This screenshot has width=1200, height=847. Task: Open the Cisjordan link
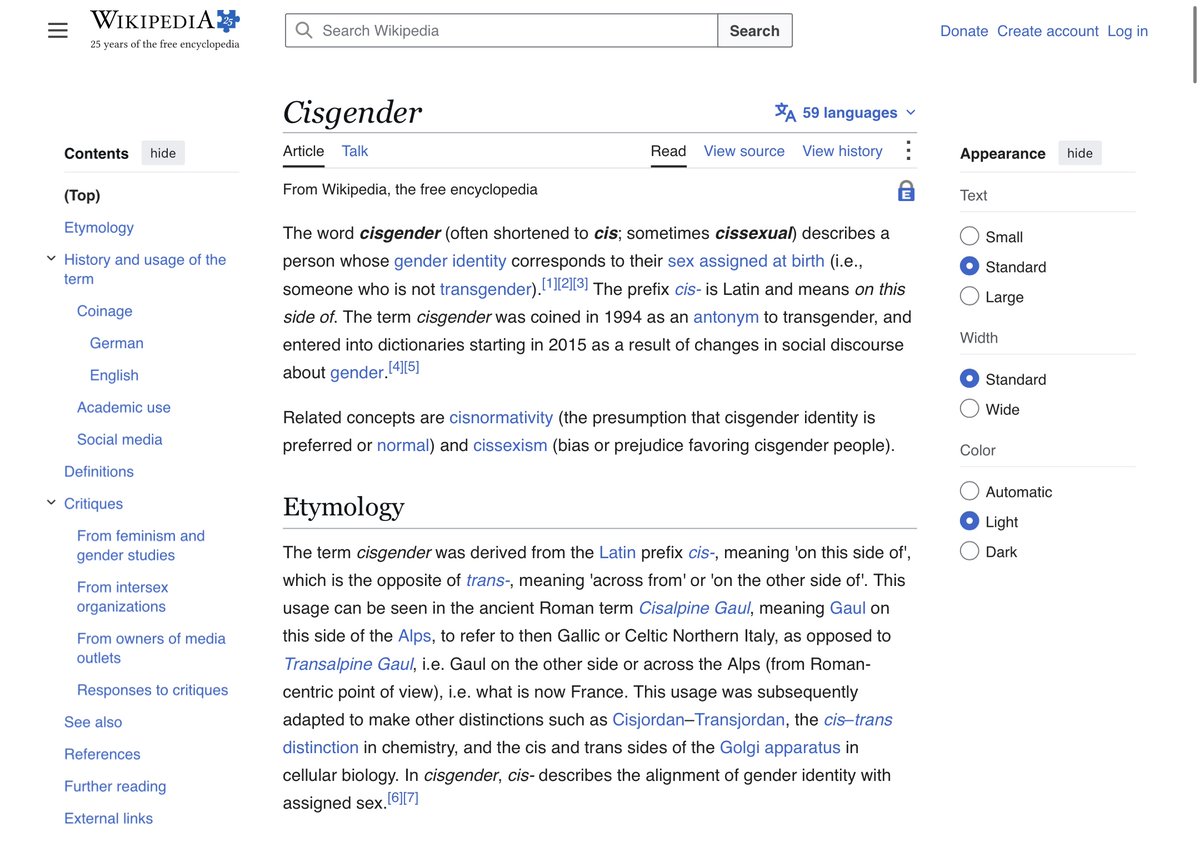click(x=648, y=719)
